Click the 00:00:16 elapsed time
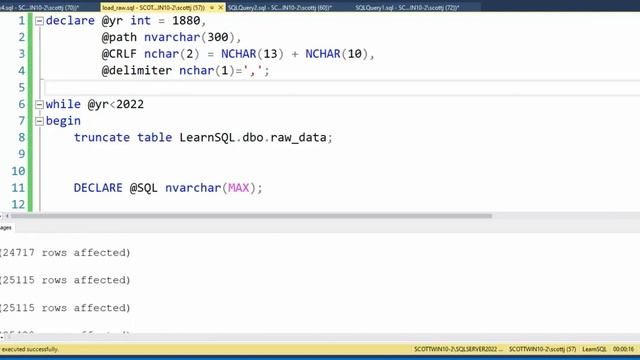 tap(623, 349)
